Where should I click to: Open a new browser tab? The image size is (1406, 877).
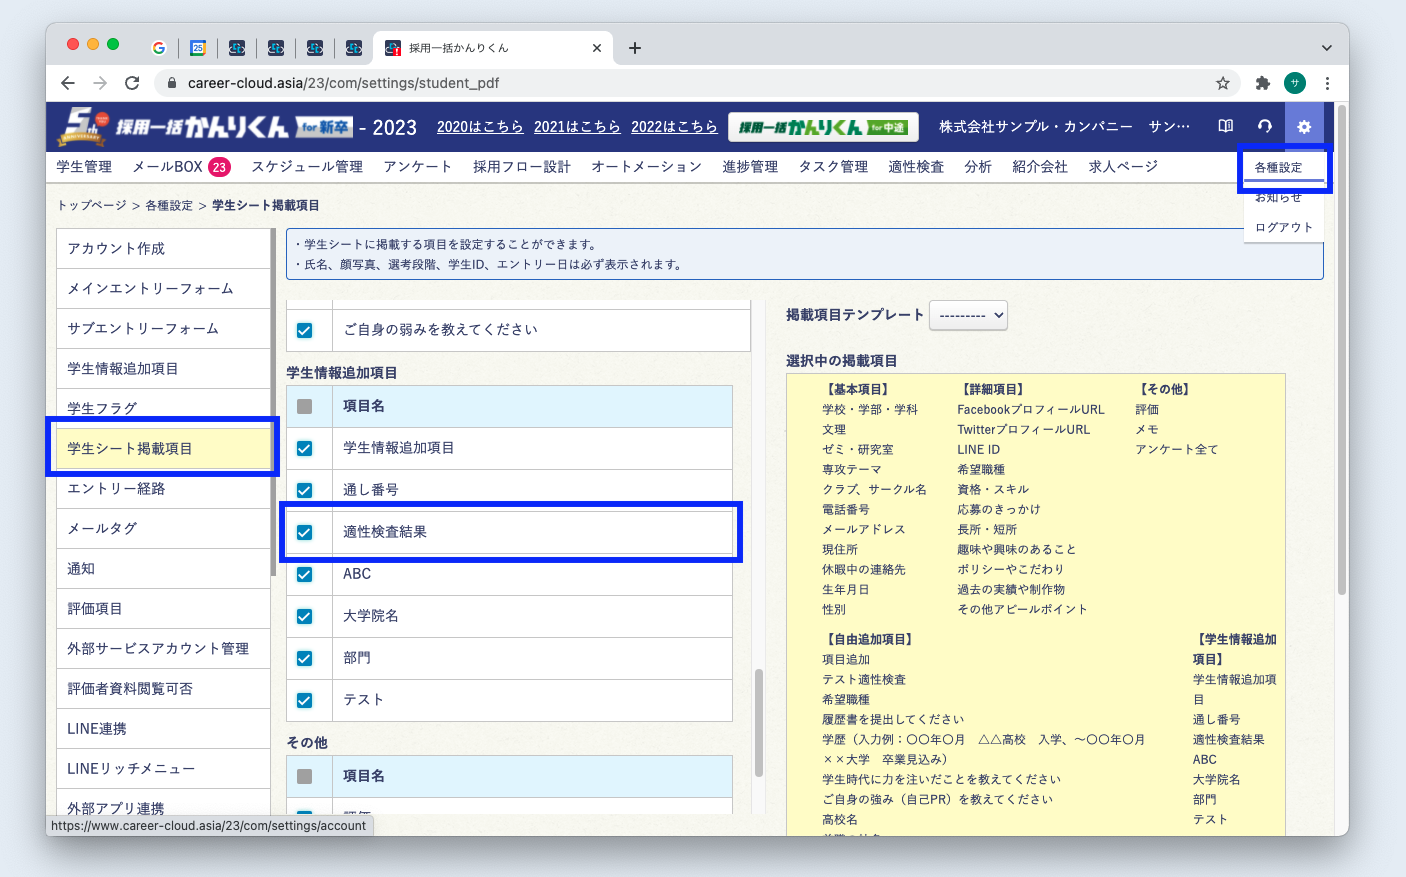[x=635, y=48]
